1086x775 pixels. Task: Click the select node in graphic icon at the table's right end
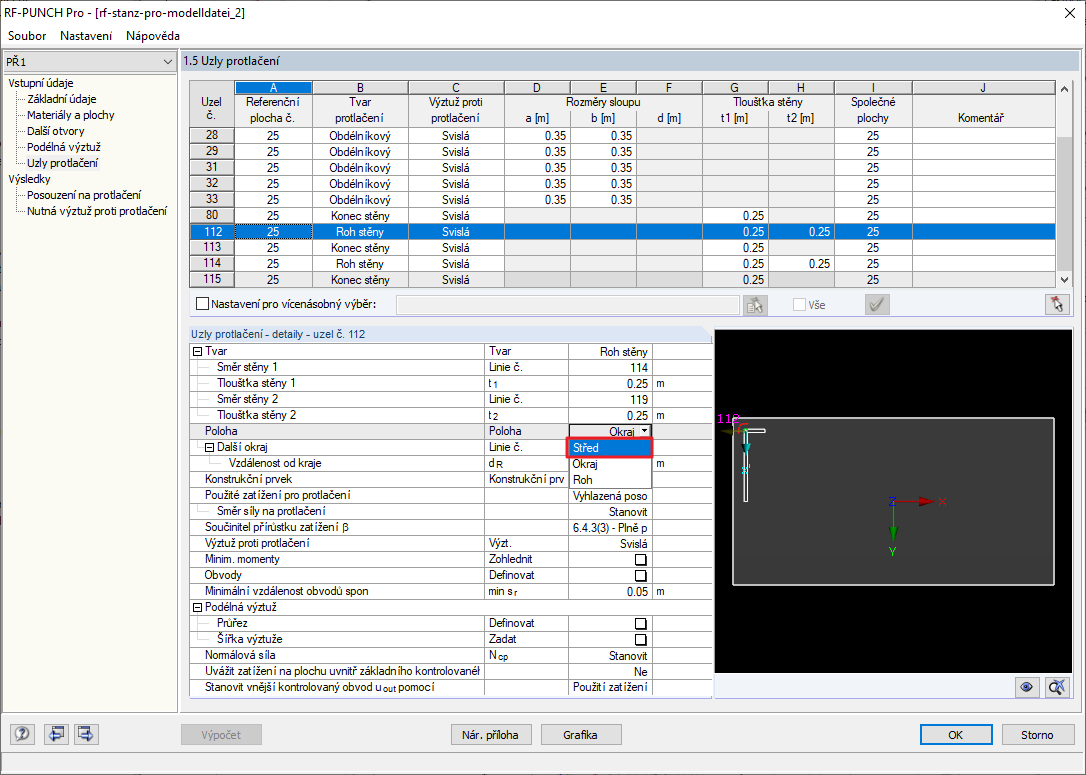point(1057,305)
